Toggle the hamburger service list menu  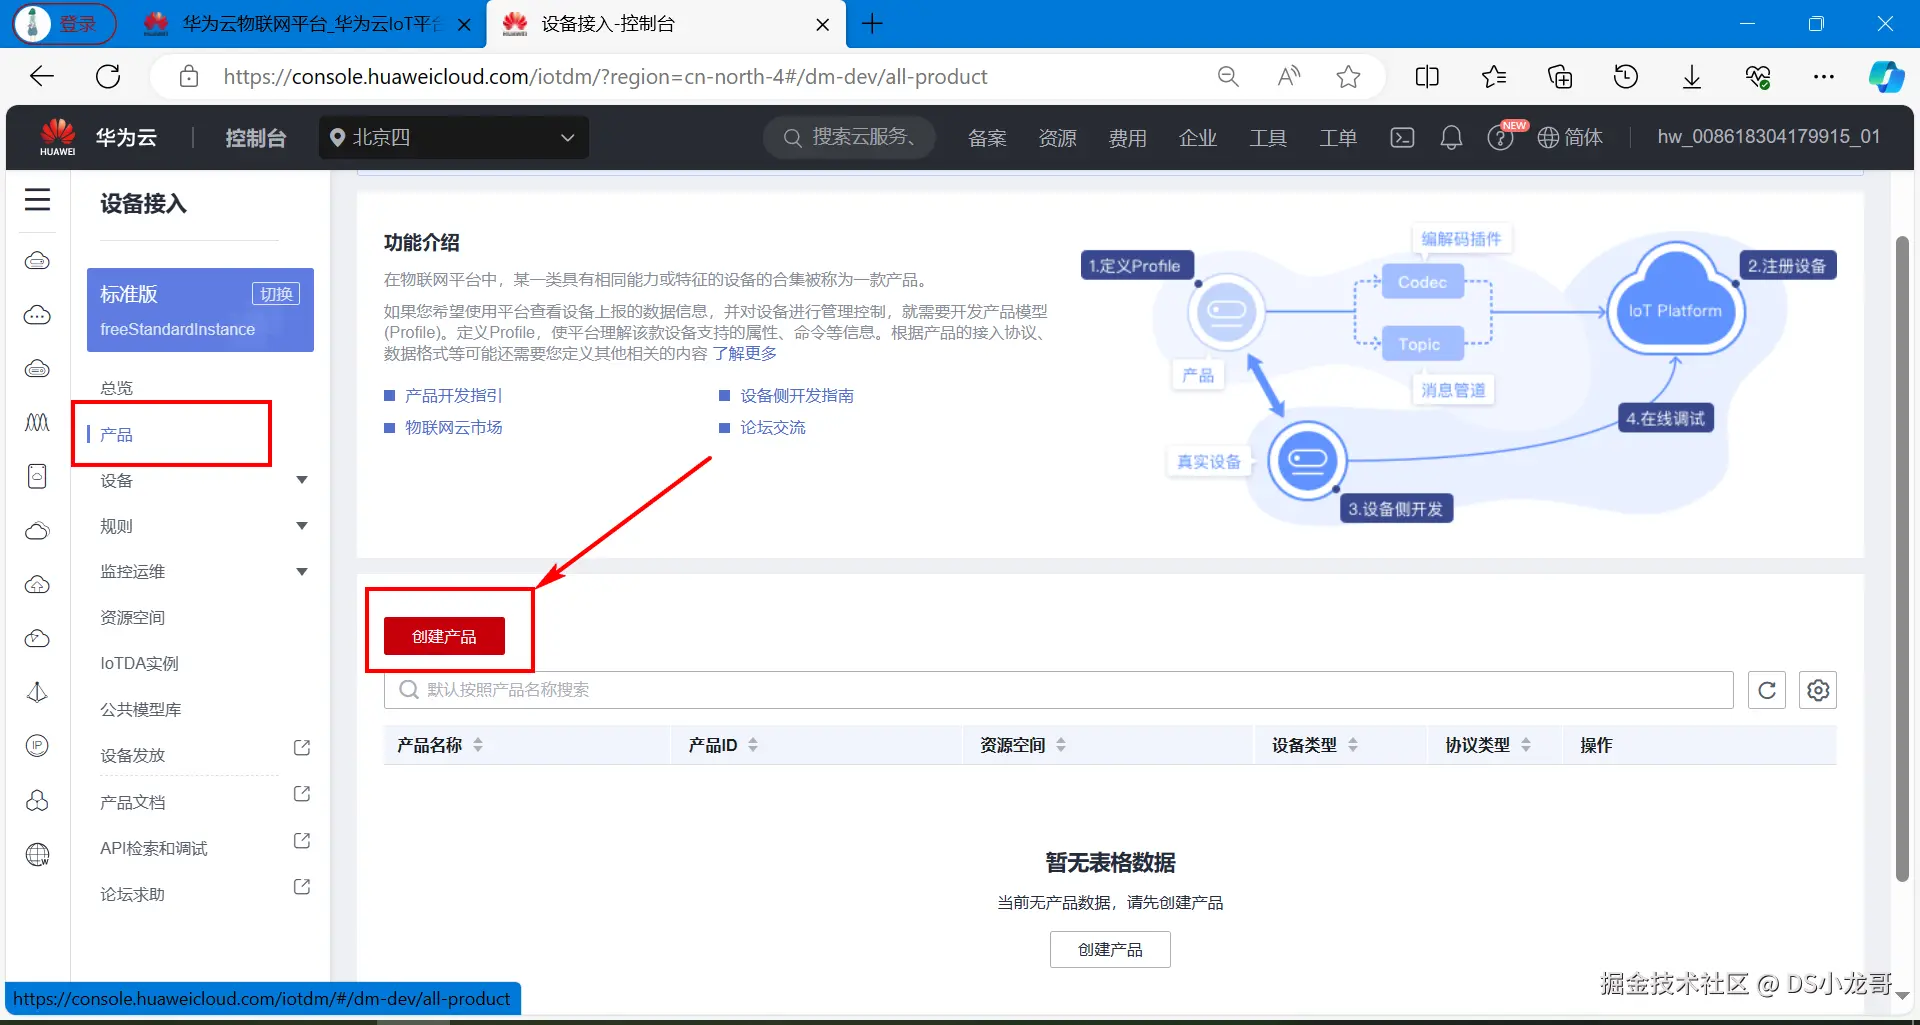pyautogui.click(x=38, y=200)
